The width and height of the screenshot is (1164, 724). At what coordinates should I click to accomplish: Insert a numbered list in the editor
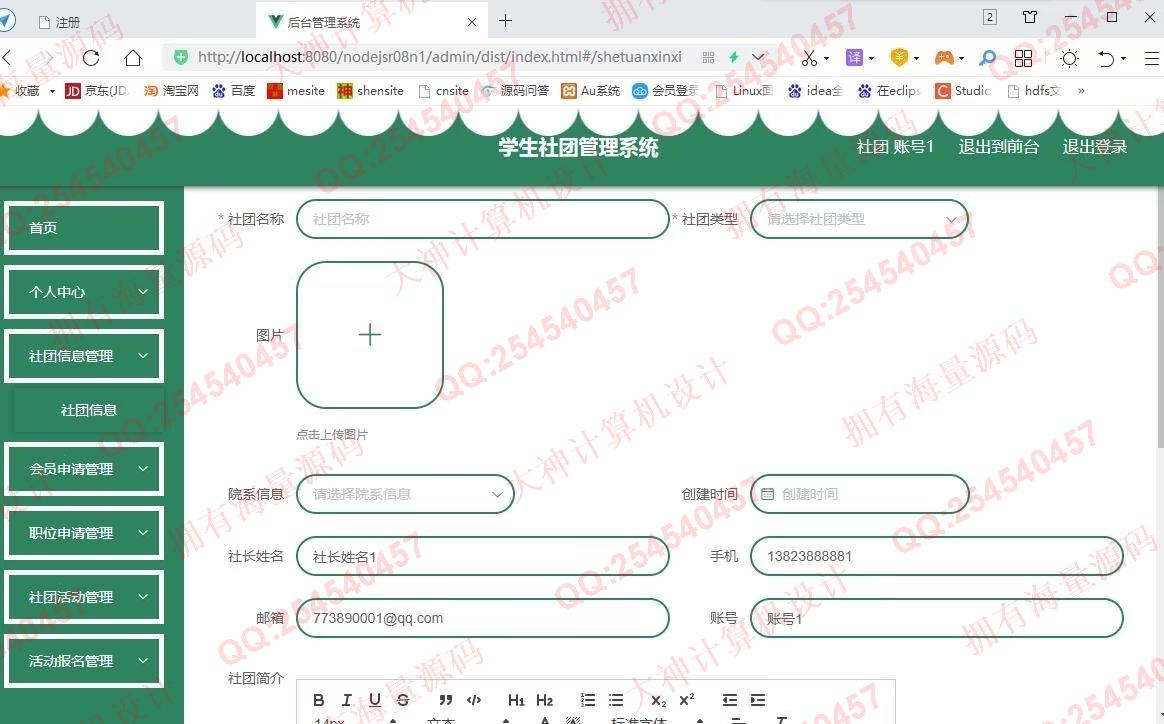click(x=588, y=699)
